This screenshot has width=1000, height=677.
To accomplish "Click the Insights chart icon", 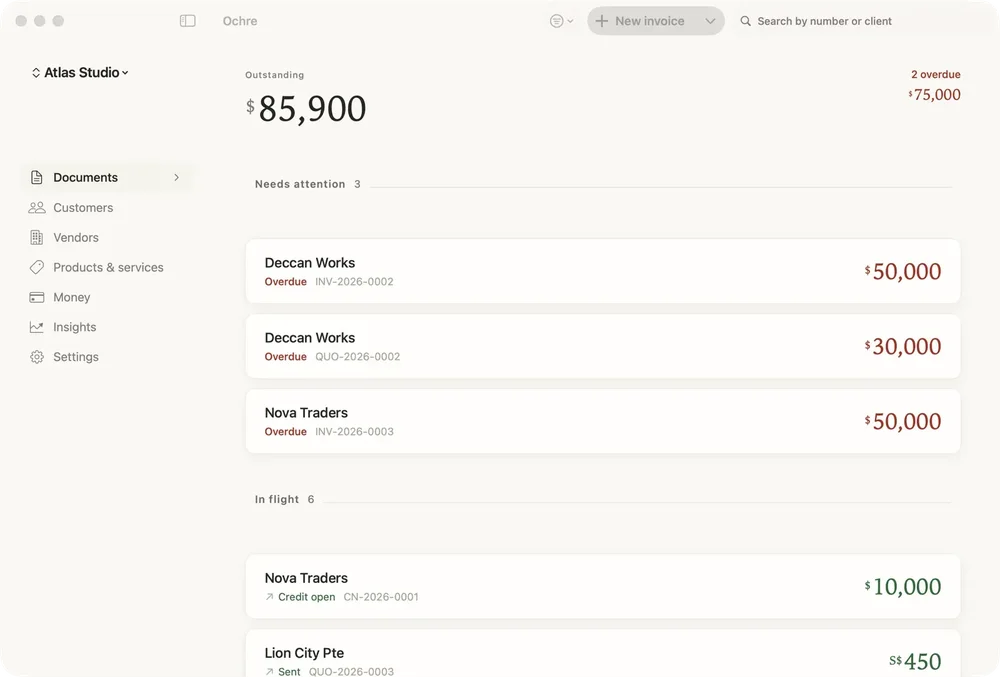I will pyautogui.click(x=37, y=327).
